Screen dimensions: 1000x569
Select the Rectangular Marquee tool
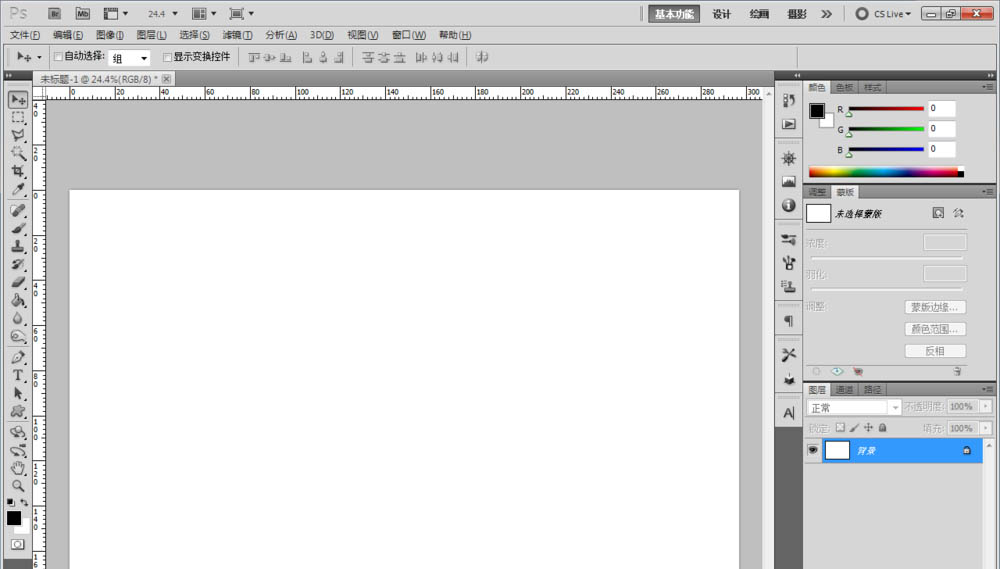click(18, 117)
